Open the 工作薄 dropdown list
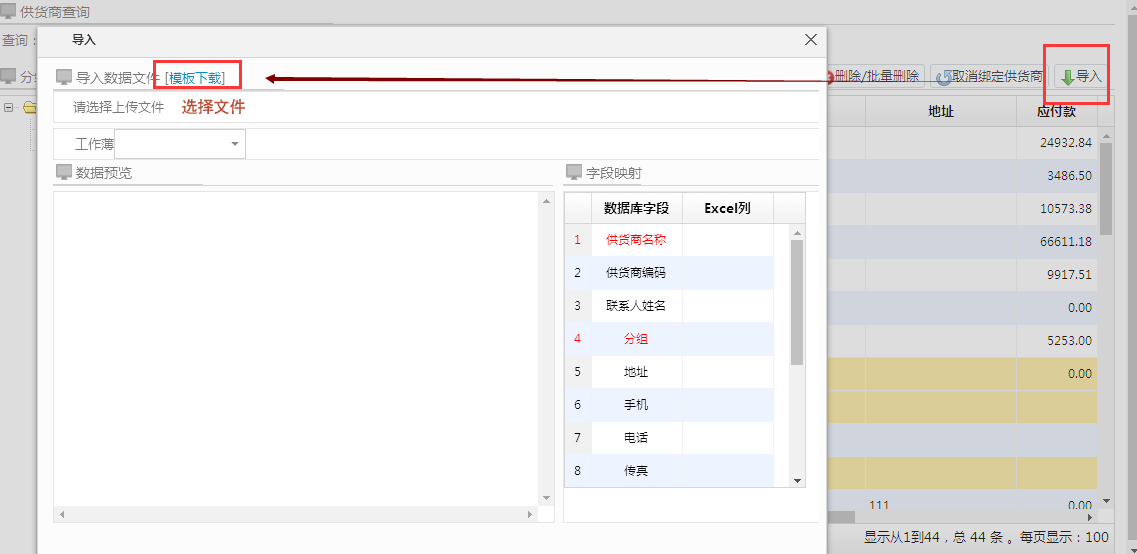This screenshot has height=554, width=1137. point(235,144)
